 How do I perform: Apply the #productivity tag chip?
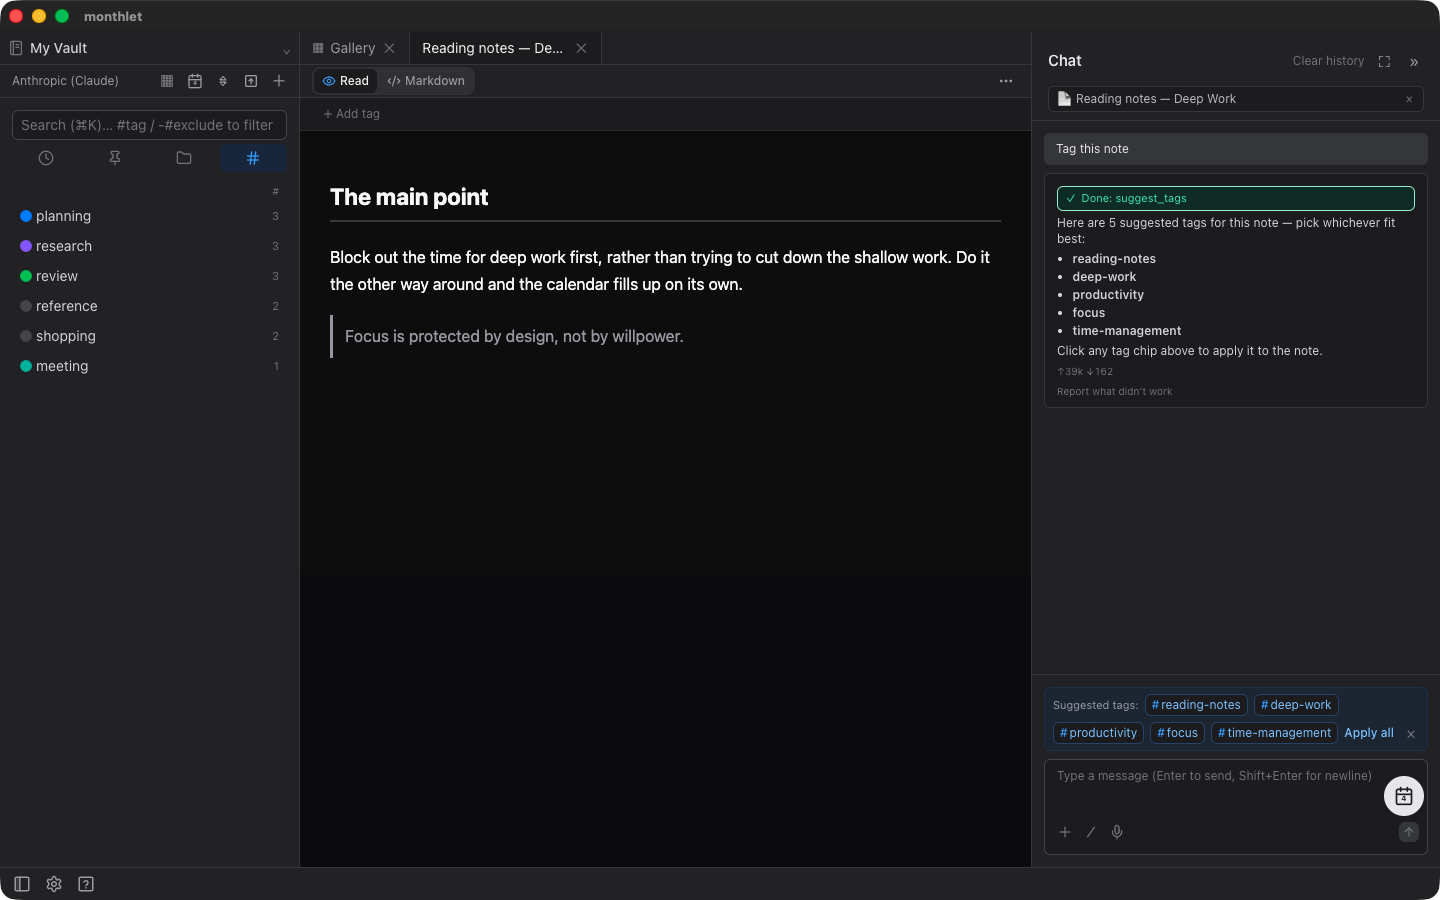(1098, 733)
